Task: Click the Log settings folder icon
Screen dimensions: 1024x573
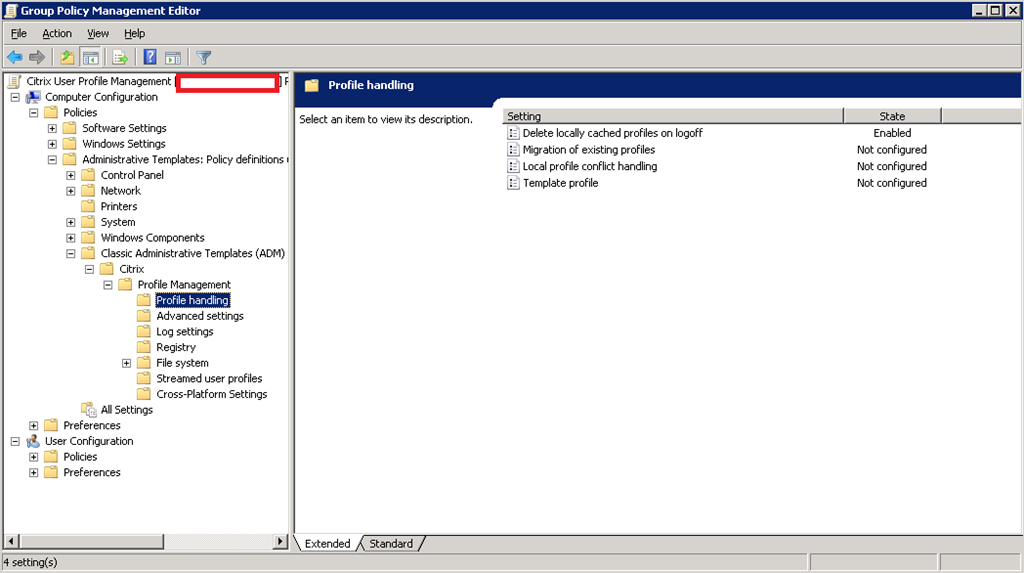Action: point(144,331)
